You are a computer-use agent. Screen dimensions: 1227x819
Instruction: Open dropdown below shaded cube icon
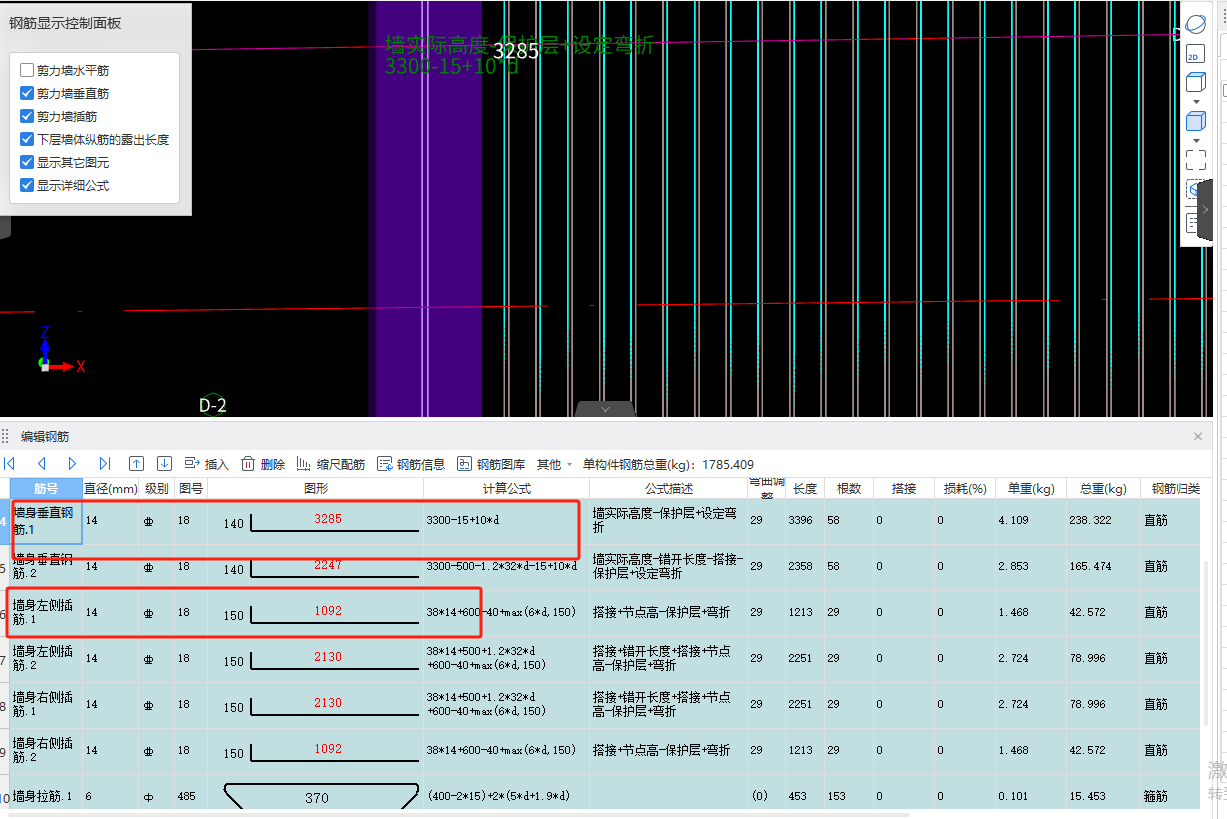click(1196, 141)
